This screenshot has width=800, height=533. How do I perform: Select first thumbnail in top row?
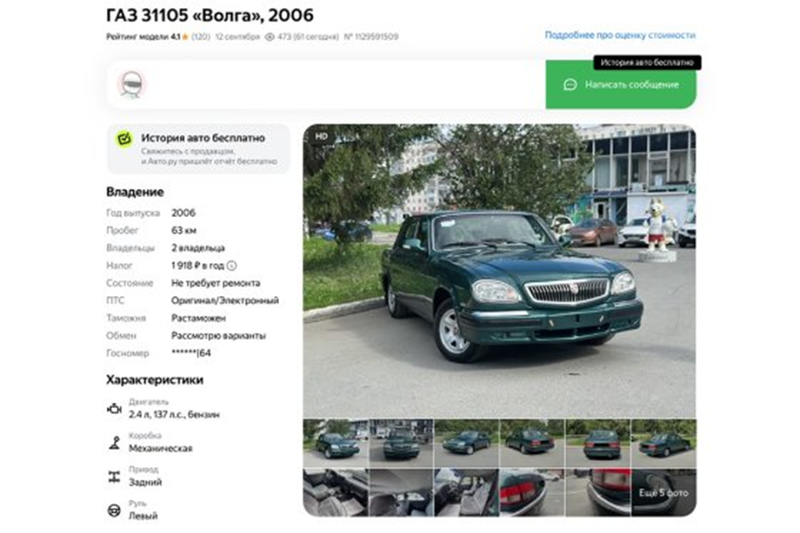pyautogui.click(x=335, y=443)
